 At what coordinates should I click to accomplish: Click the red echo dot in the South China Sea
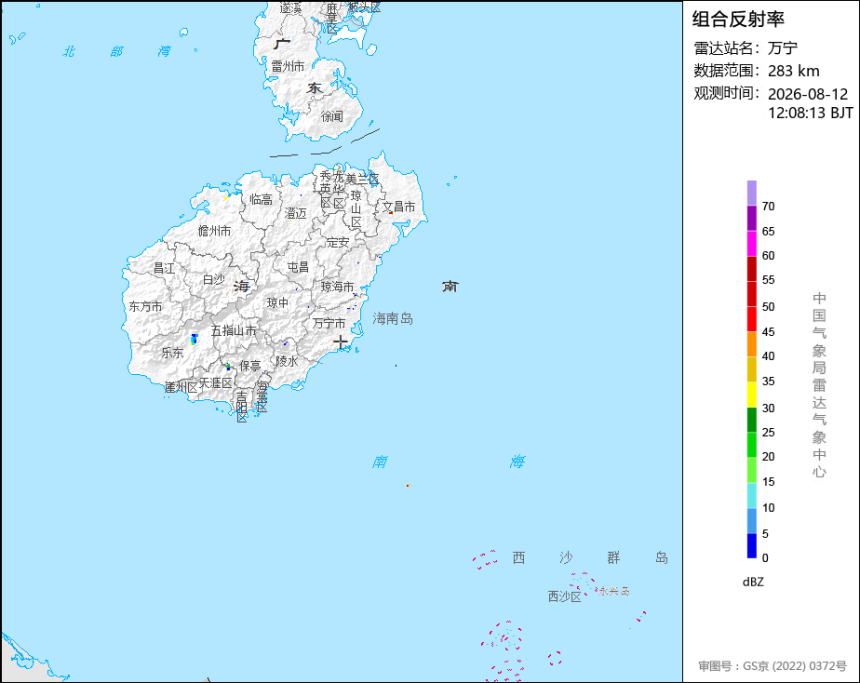pos(408,486)
